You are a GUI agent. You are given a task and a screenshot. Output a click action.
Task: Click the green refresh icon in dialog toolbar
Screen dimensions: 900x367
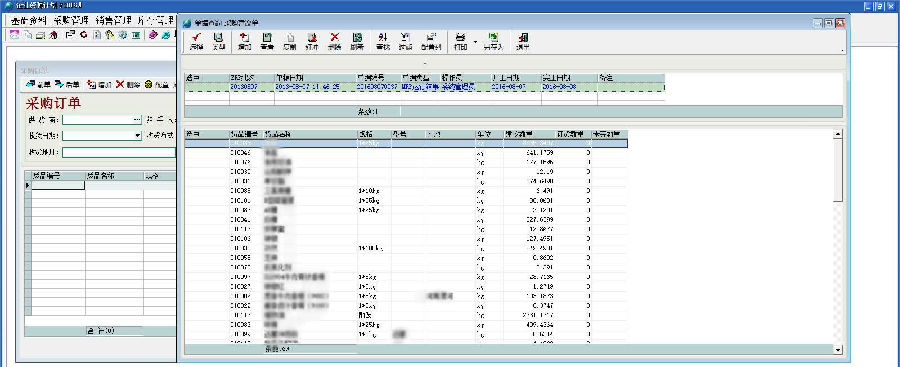(x=357, y=41)
